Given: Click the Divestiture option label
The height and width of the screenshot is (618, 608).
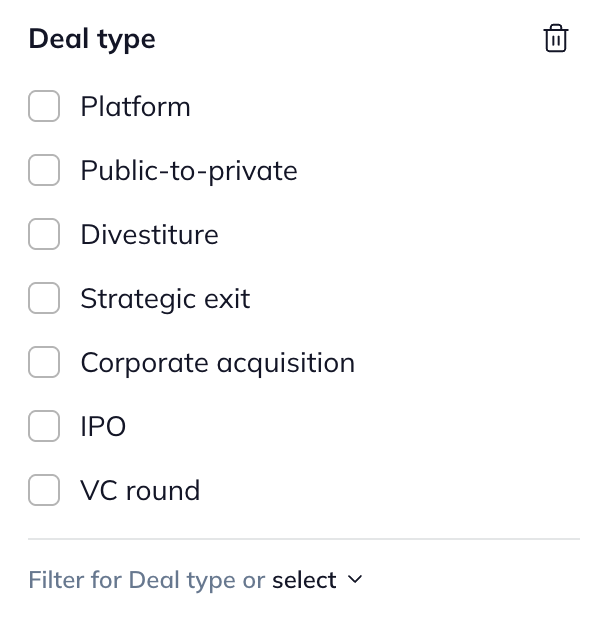Looking at the screenshot, I should pos(149,235).
